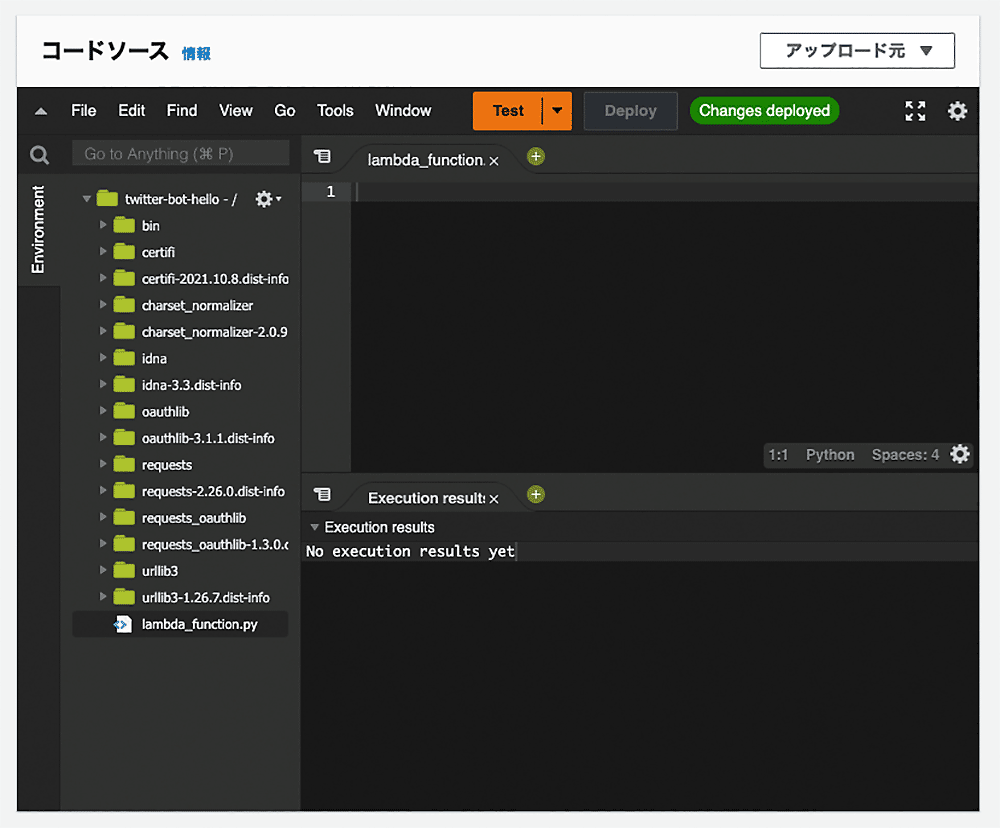This screenshot has width=1000, height=828.
Task: Click the Deploy button
Action: [x=631, y=111]
